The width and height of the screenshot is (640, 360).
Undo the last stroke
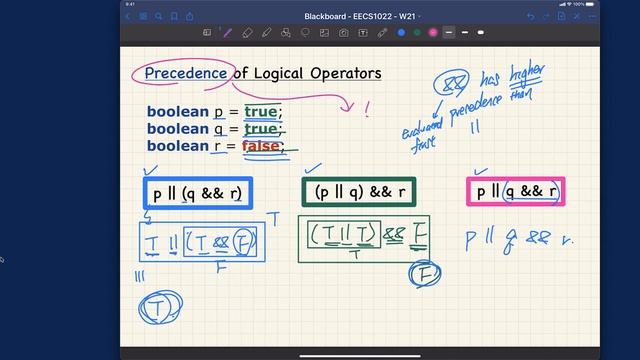tap(531, 16)
